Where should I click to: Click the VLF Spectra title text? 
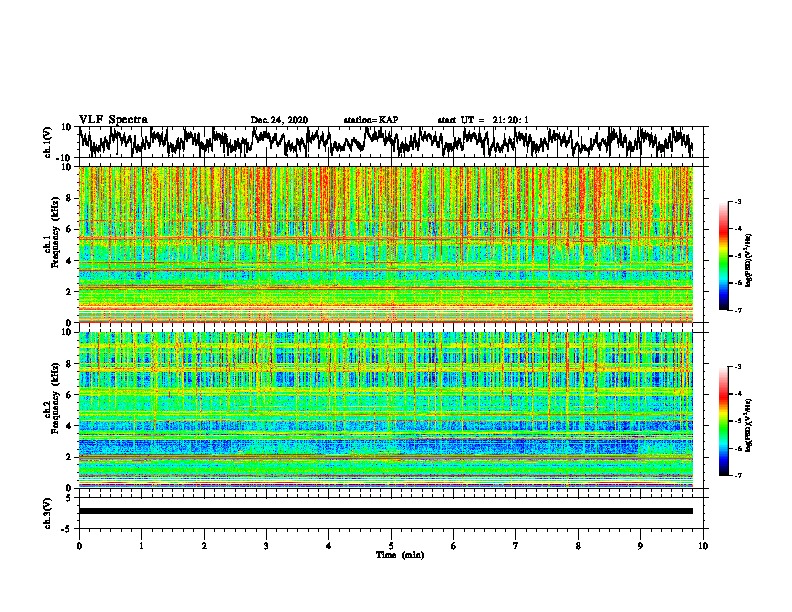pyautogui.click(x=113, y=119)
